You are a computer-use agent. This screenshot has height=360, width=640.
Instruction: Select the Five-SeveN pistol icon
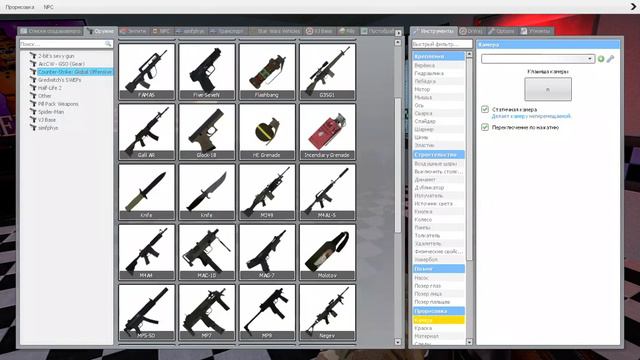pyautogui.click(x=207, y=71)
